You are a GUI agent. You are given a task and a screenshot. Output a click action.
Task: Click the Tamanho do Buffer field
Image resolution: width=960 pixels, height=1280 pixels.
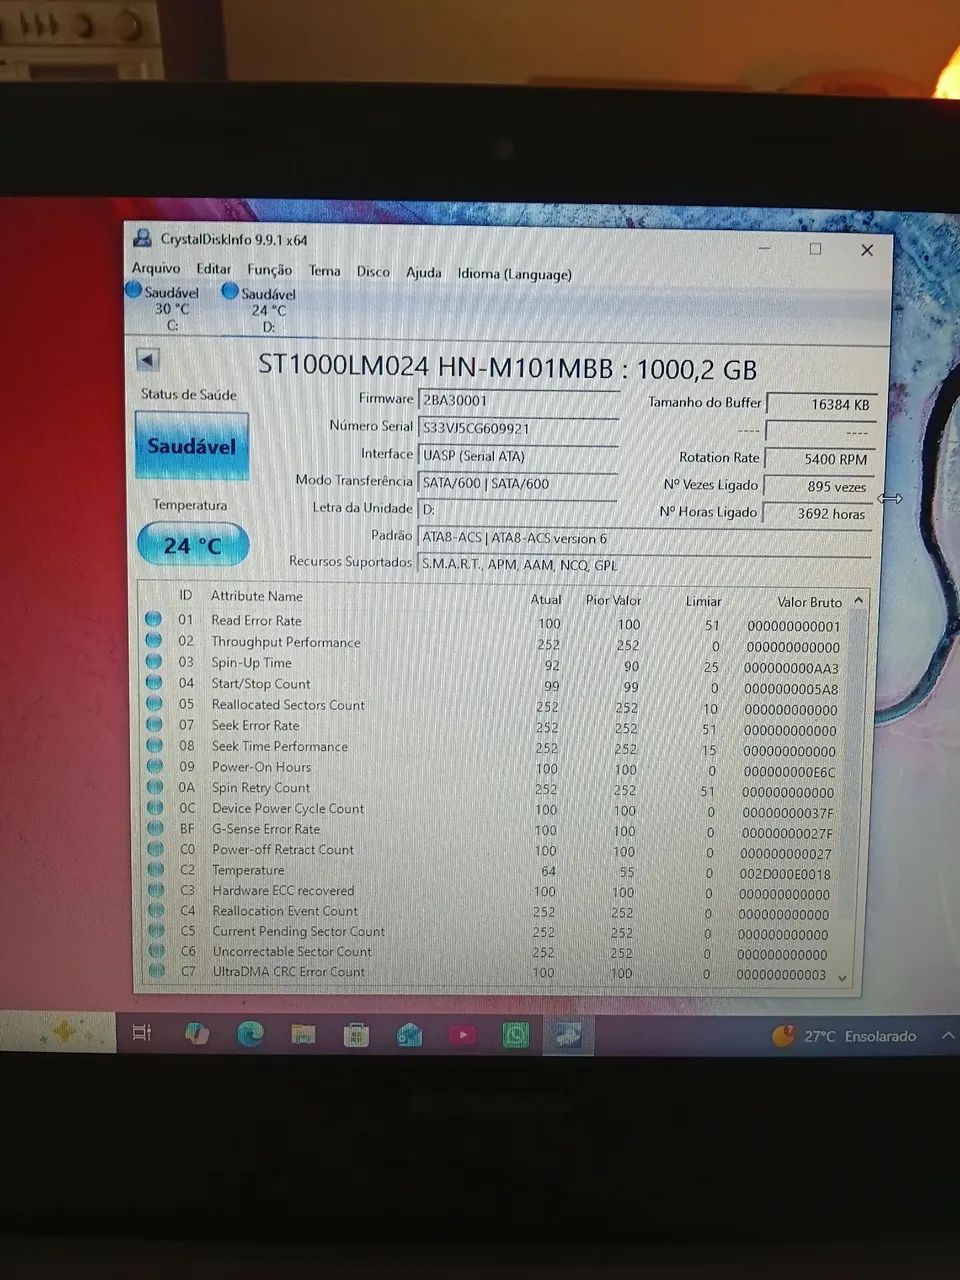[822, 404]
